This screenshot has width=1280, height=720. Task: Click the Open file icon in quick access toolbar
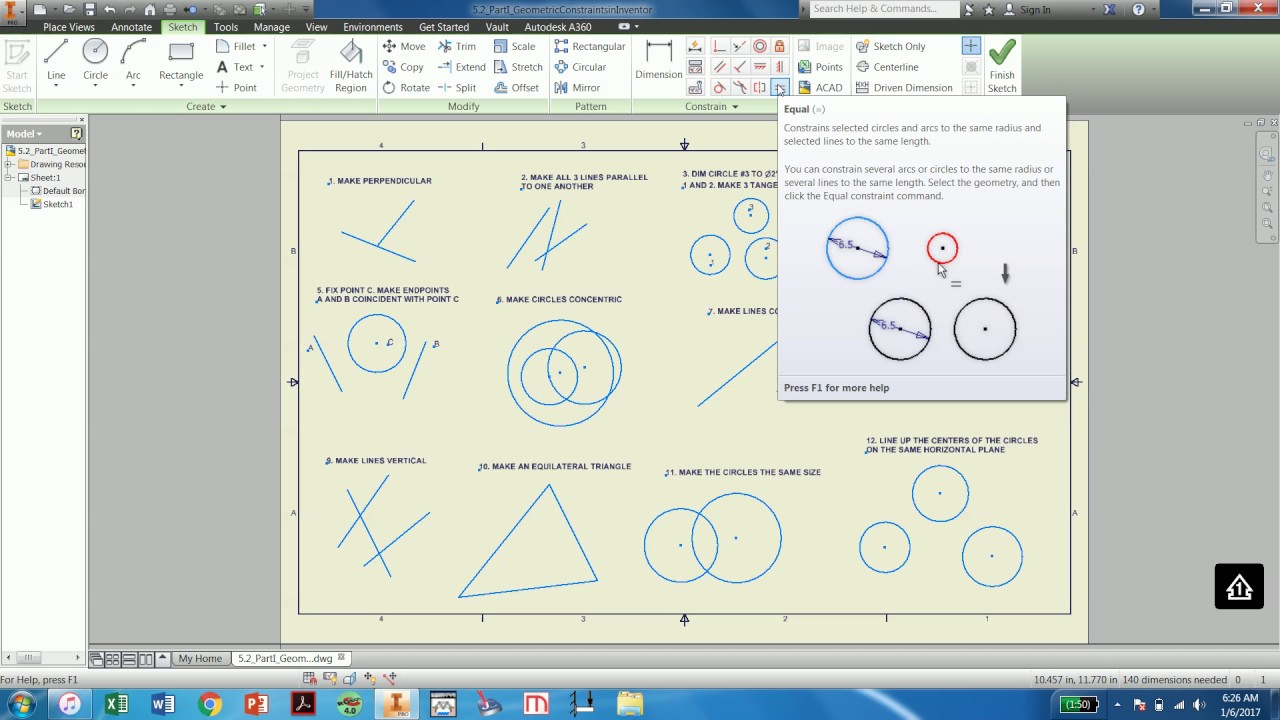pyautogui.click(x=69, y=9)
